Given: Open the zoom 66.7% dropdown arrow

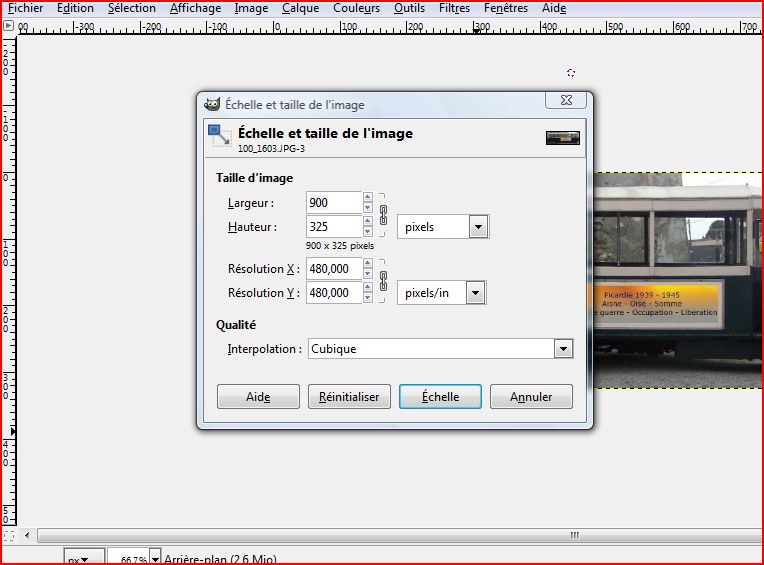Looking at the screenshot, I should (x=155, y=558).
